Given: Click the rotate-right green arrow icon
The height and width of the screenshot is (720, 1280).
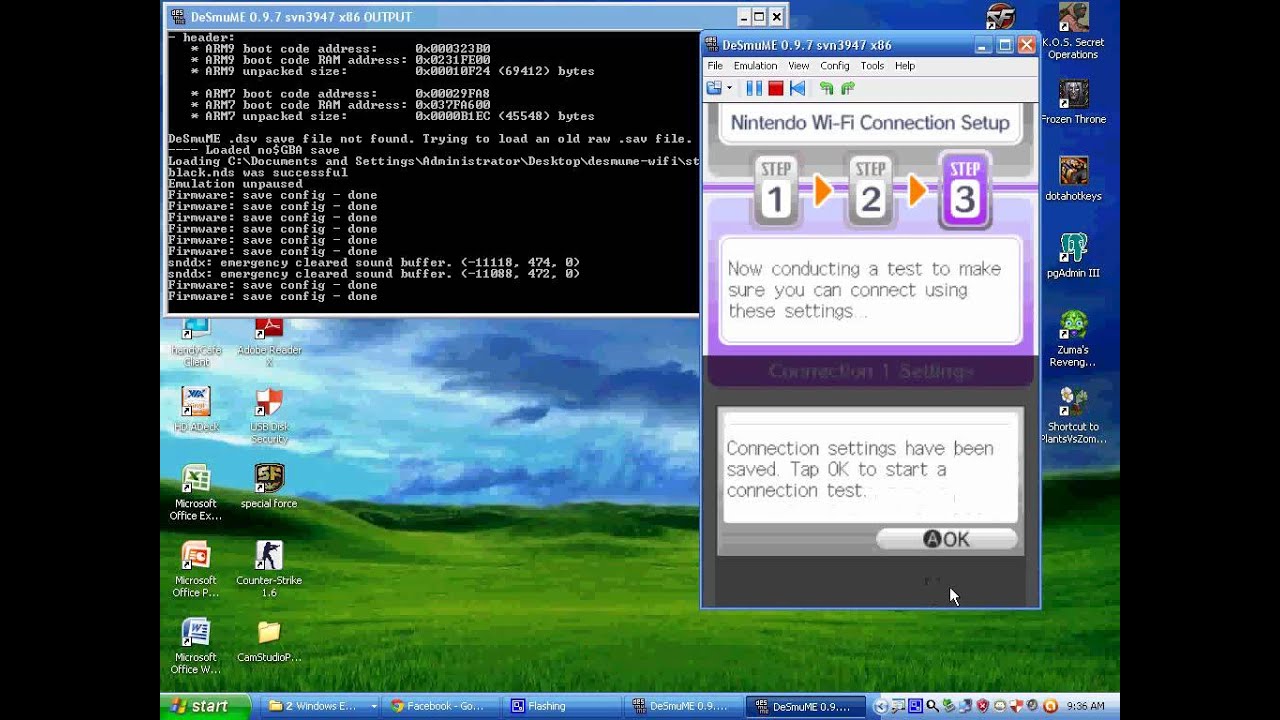Looking at the screenshot, I should tap(848, 88).
